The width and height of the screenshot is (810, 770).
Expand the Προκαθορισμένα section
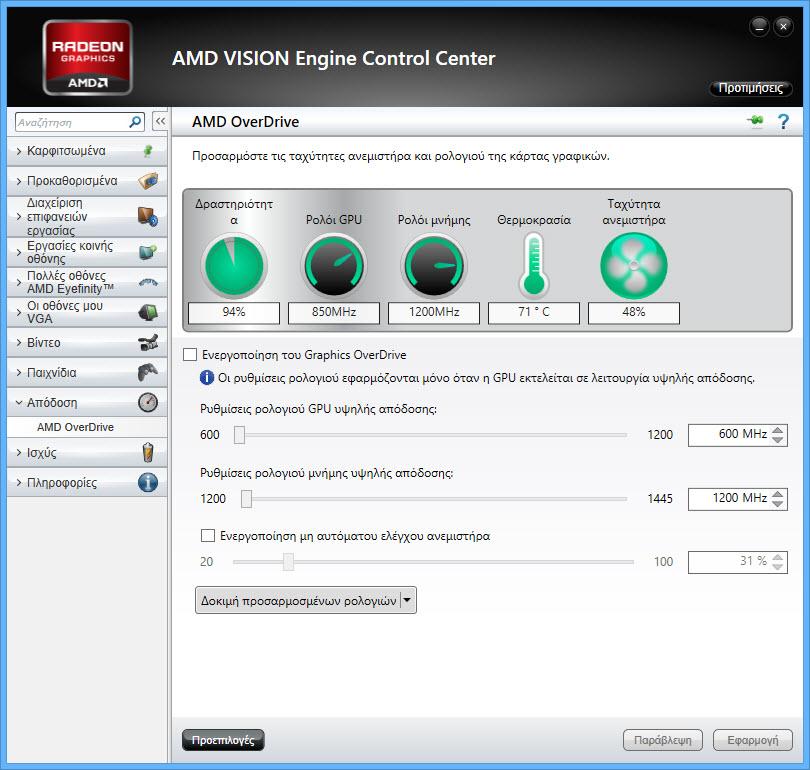click(19, 181)
